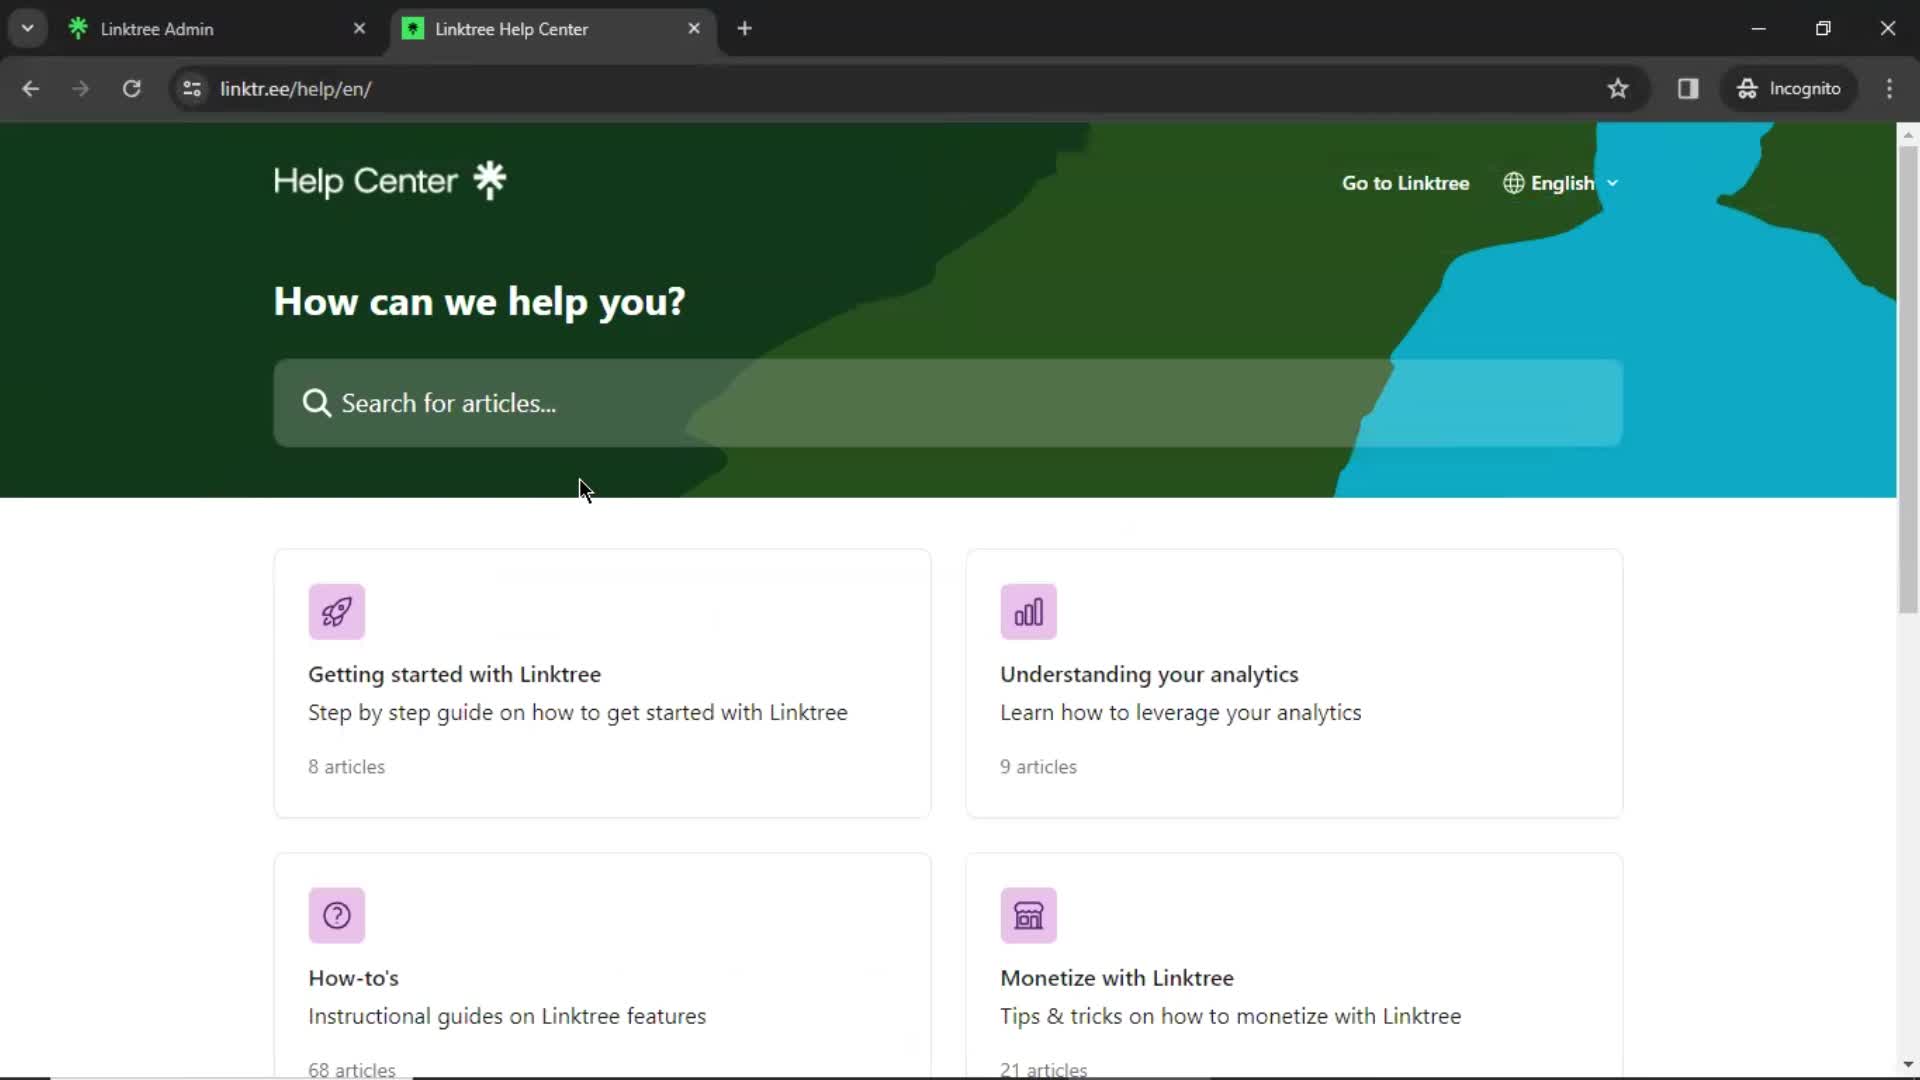The width and height of the screenshot is (1920, 1080).
Task: Open the Help Center home link
Action: pyautogui.click(x=389, y=181)
